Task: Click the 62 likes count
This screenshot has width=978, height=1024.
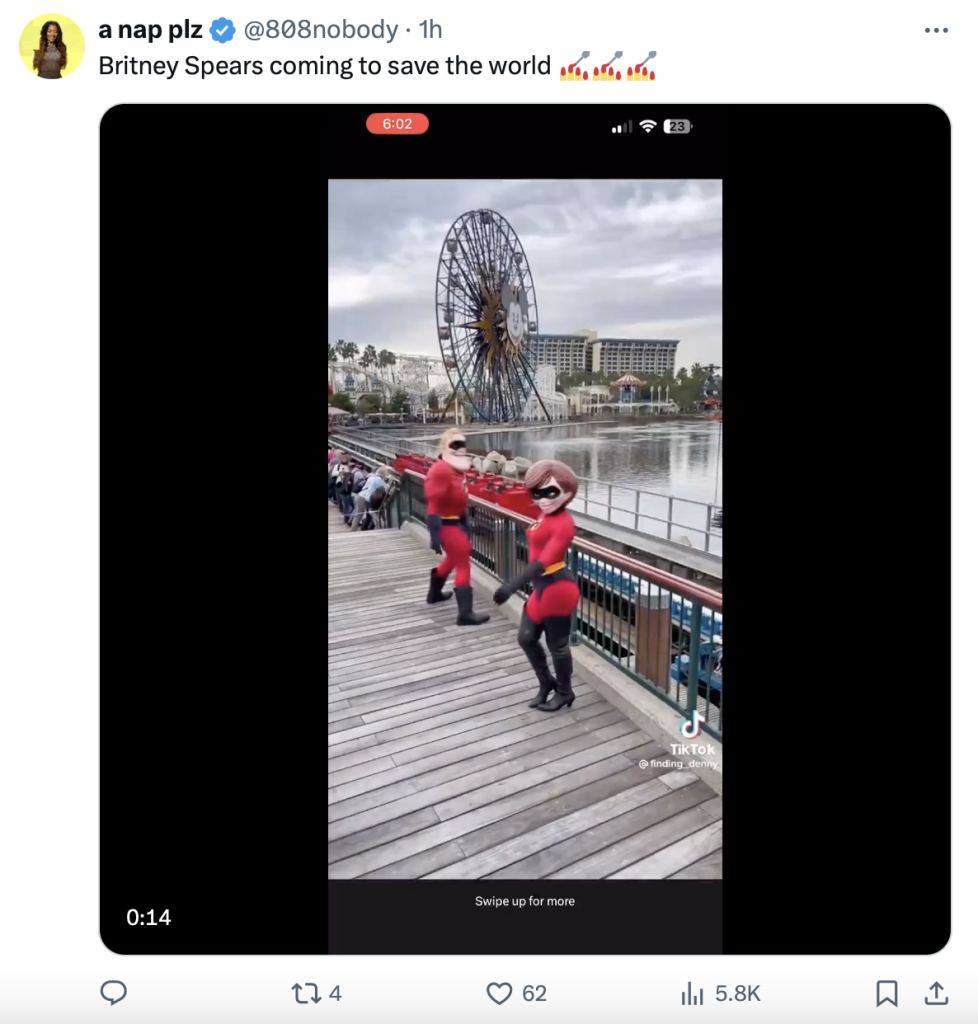Action: tap(535, 993)
